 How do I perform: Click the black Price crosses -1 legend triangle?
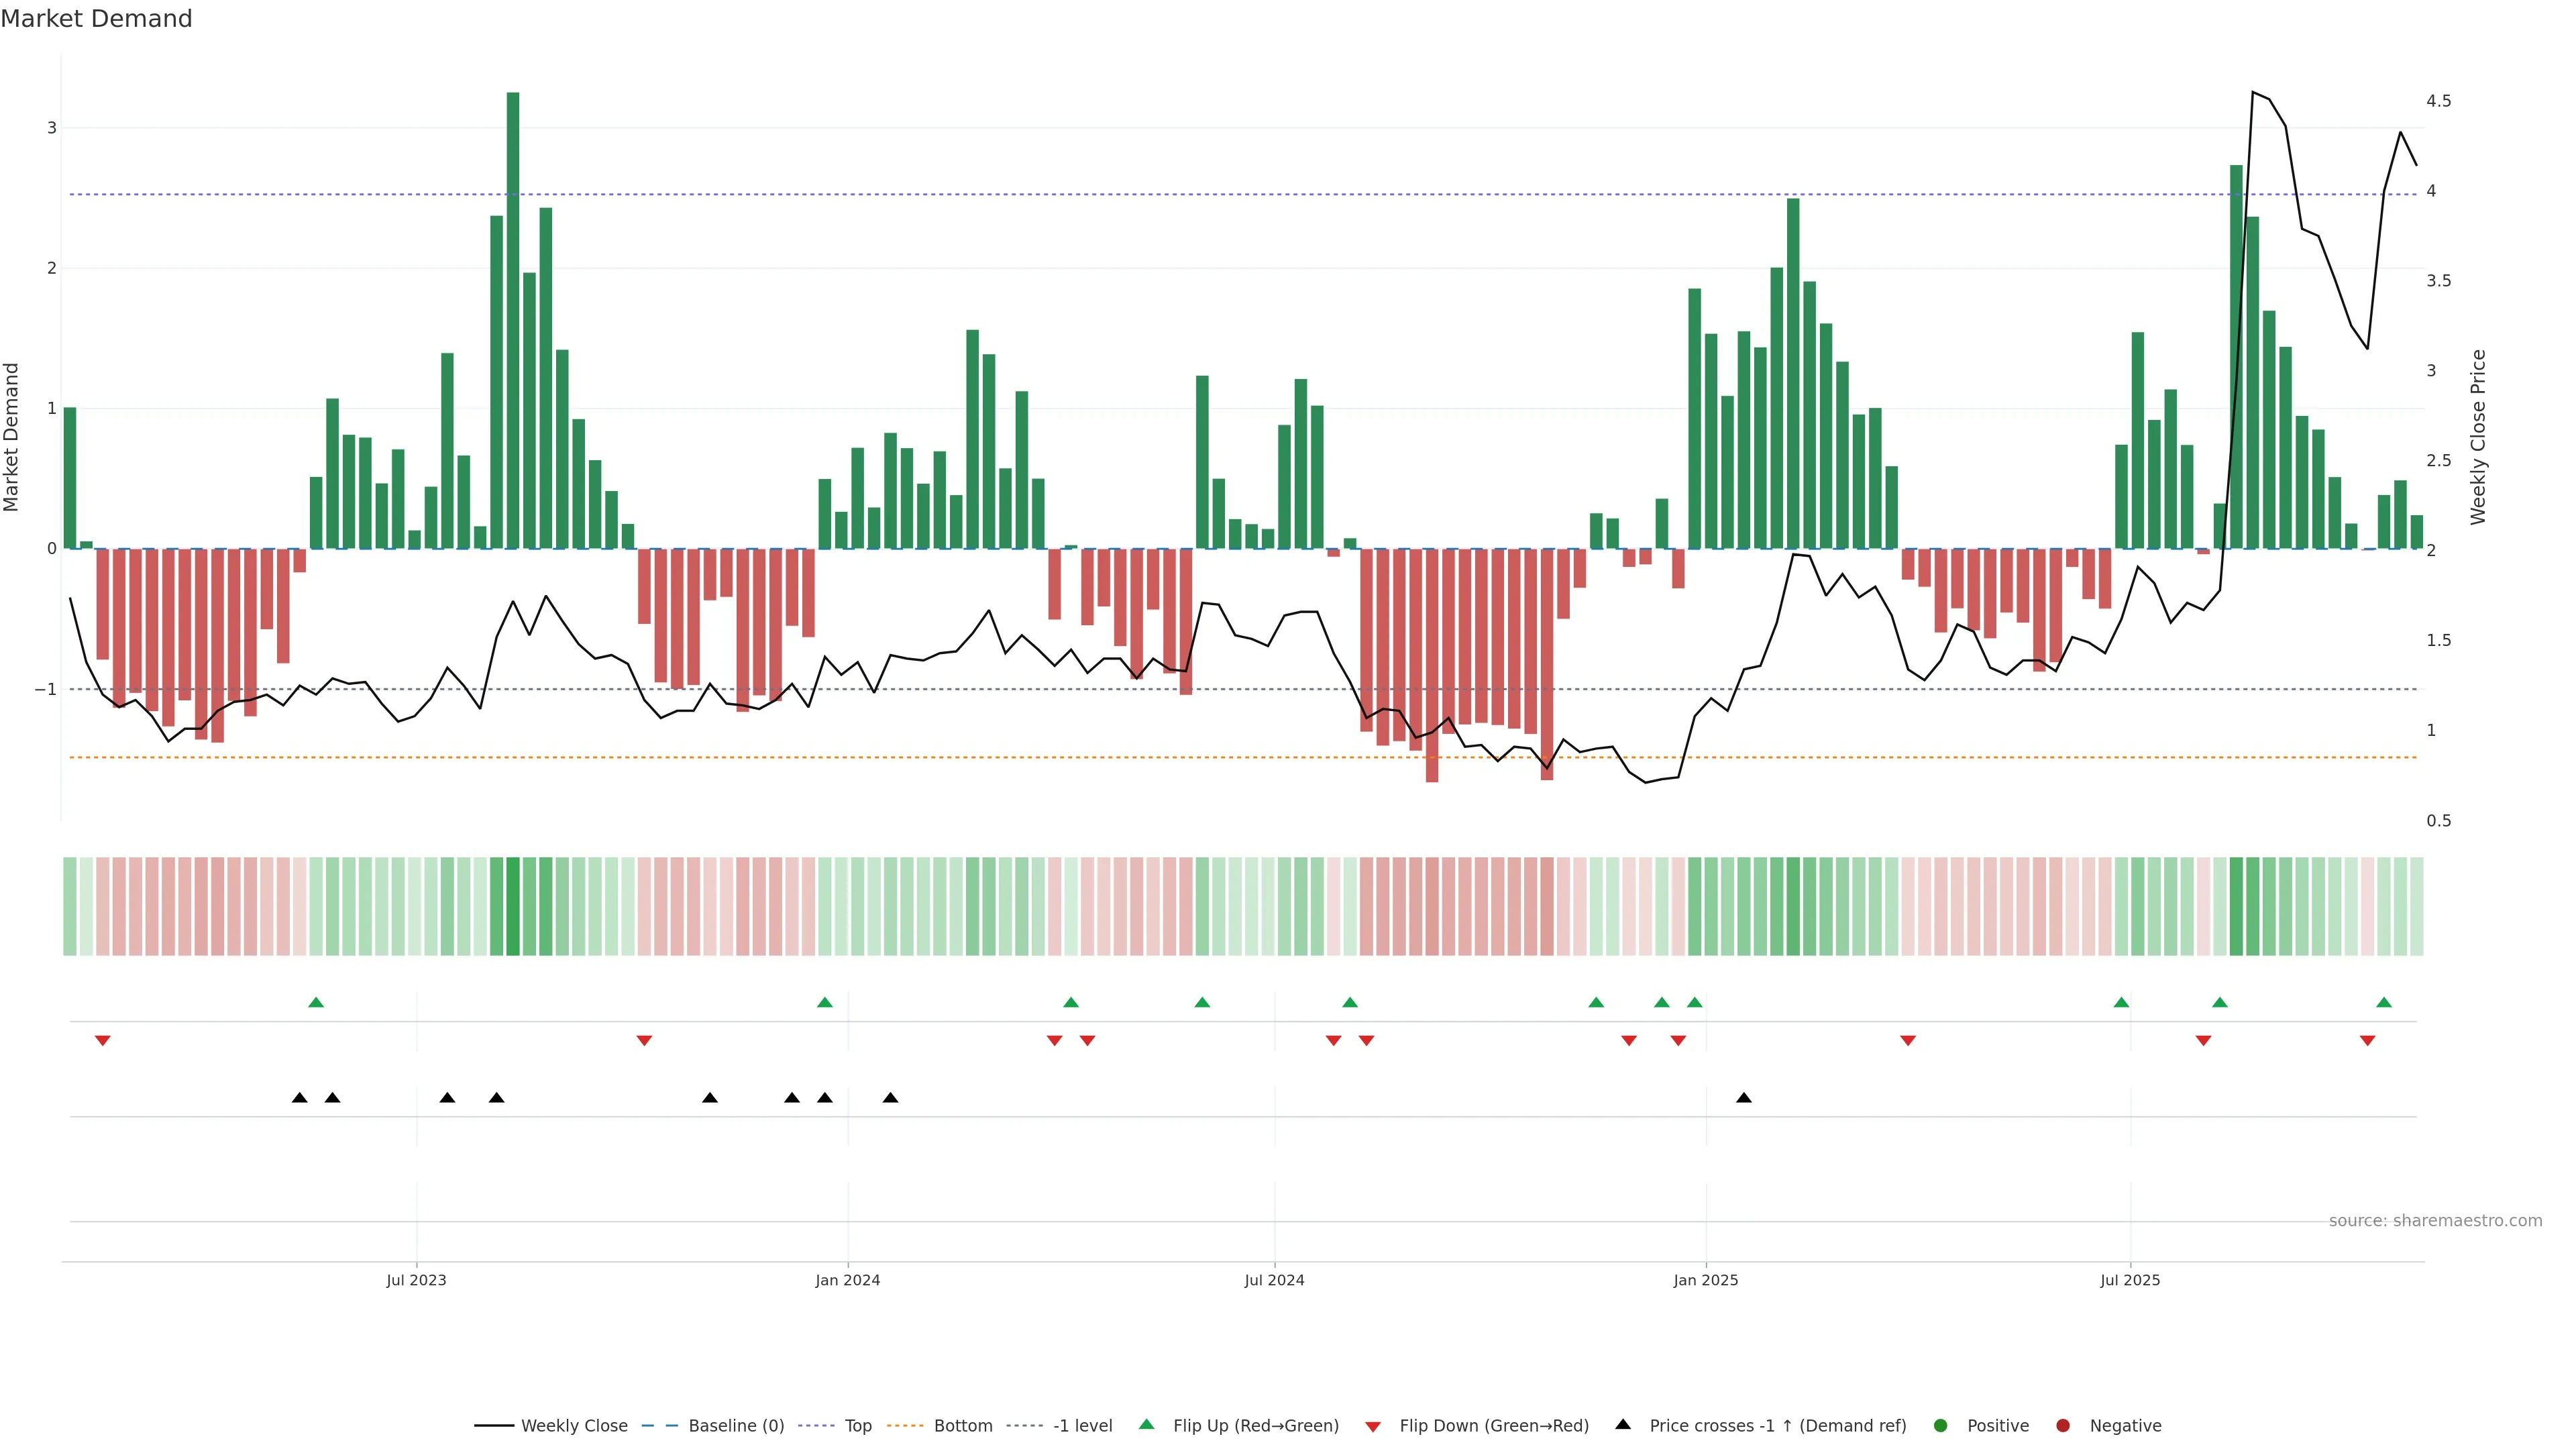1623,1425
